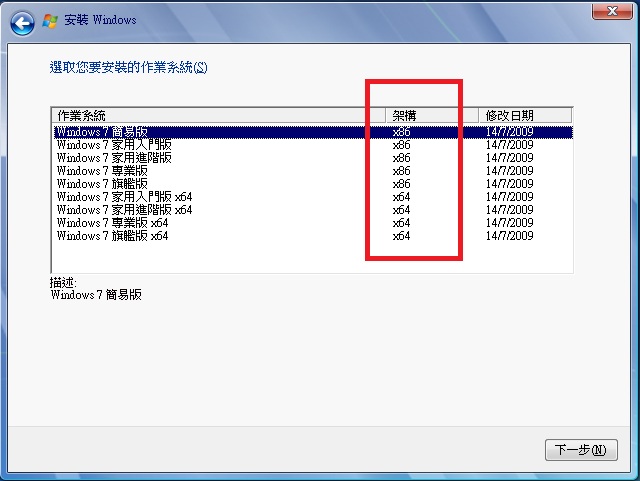Viewport: 640px width, 481px height.
Task: Click the x64 cell of 旗艦版 x64 row
Action: pos(401,236)
